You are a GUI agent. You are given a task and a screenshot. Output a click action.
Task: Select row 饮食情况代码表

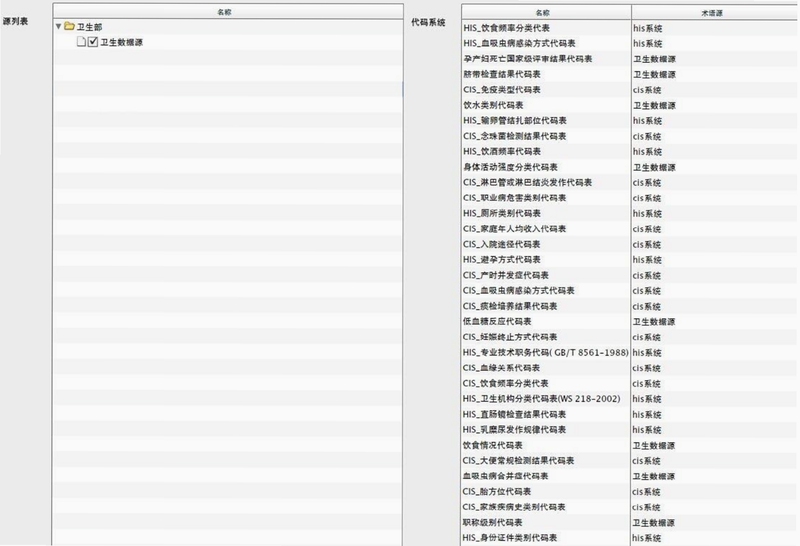[x=630, y=445]
